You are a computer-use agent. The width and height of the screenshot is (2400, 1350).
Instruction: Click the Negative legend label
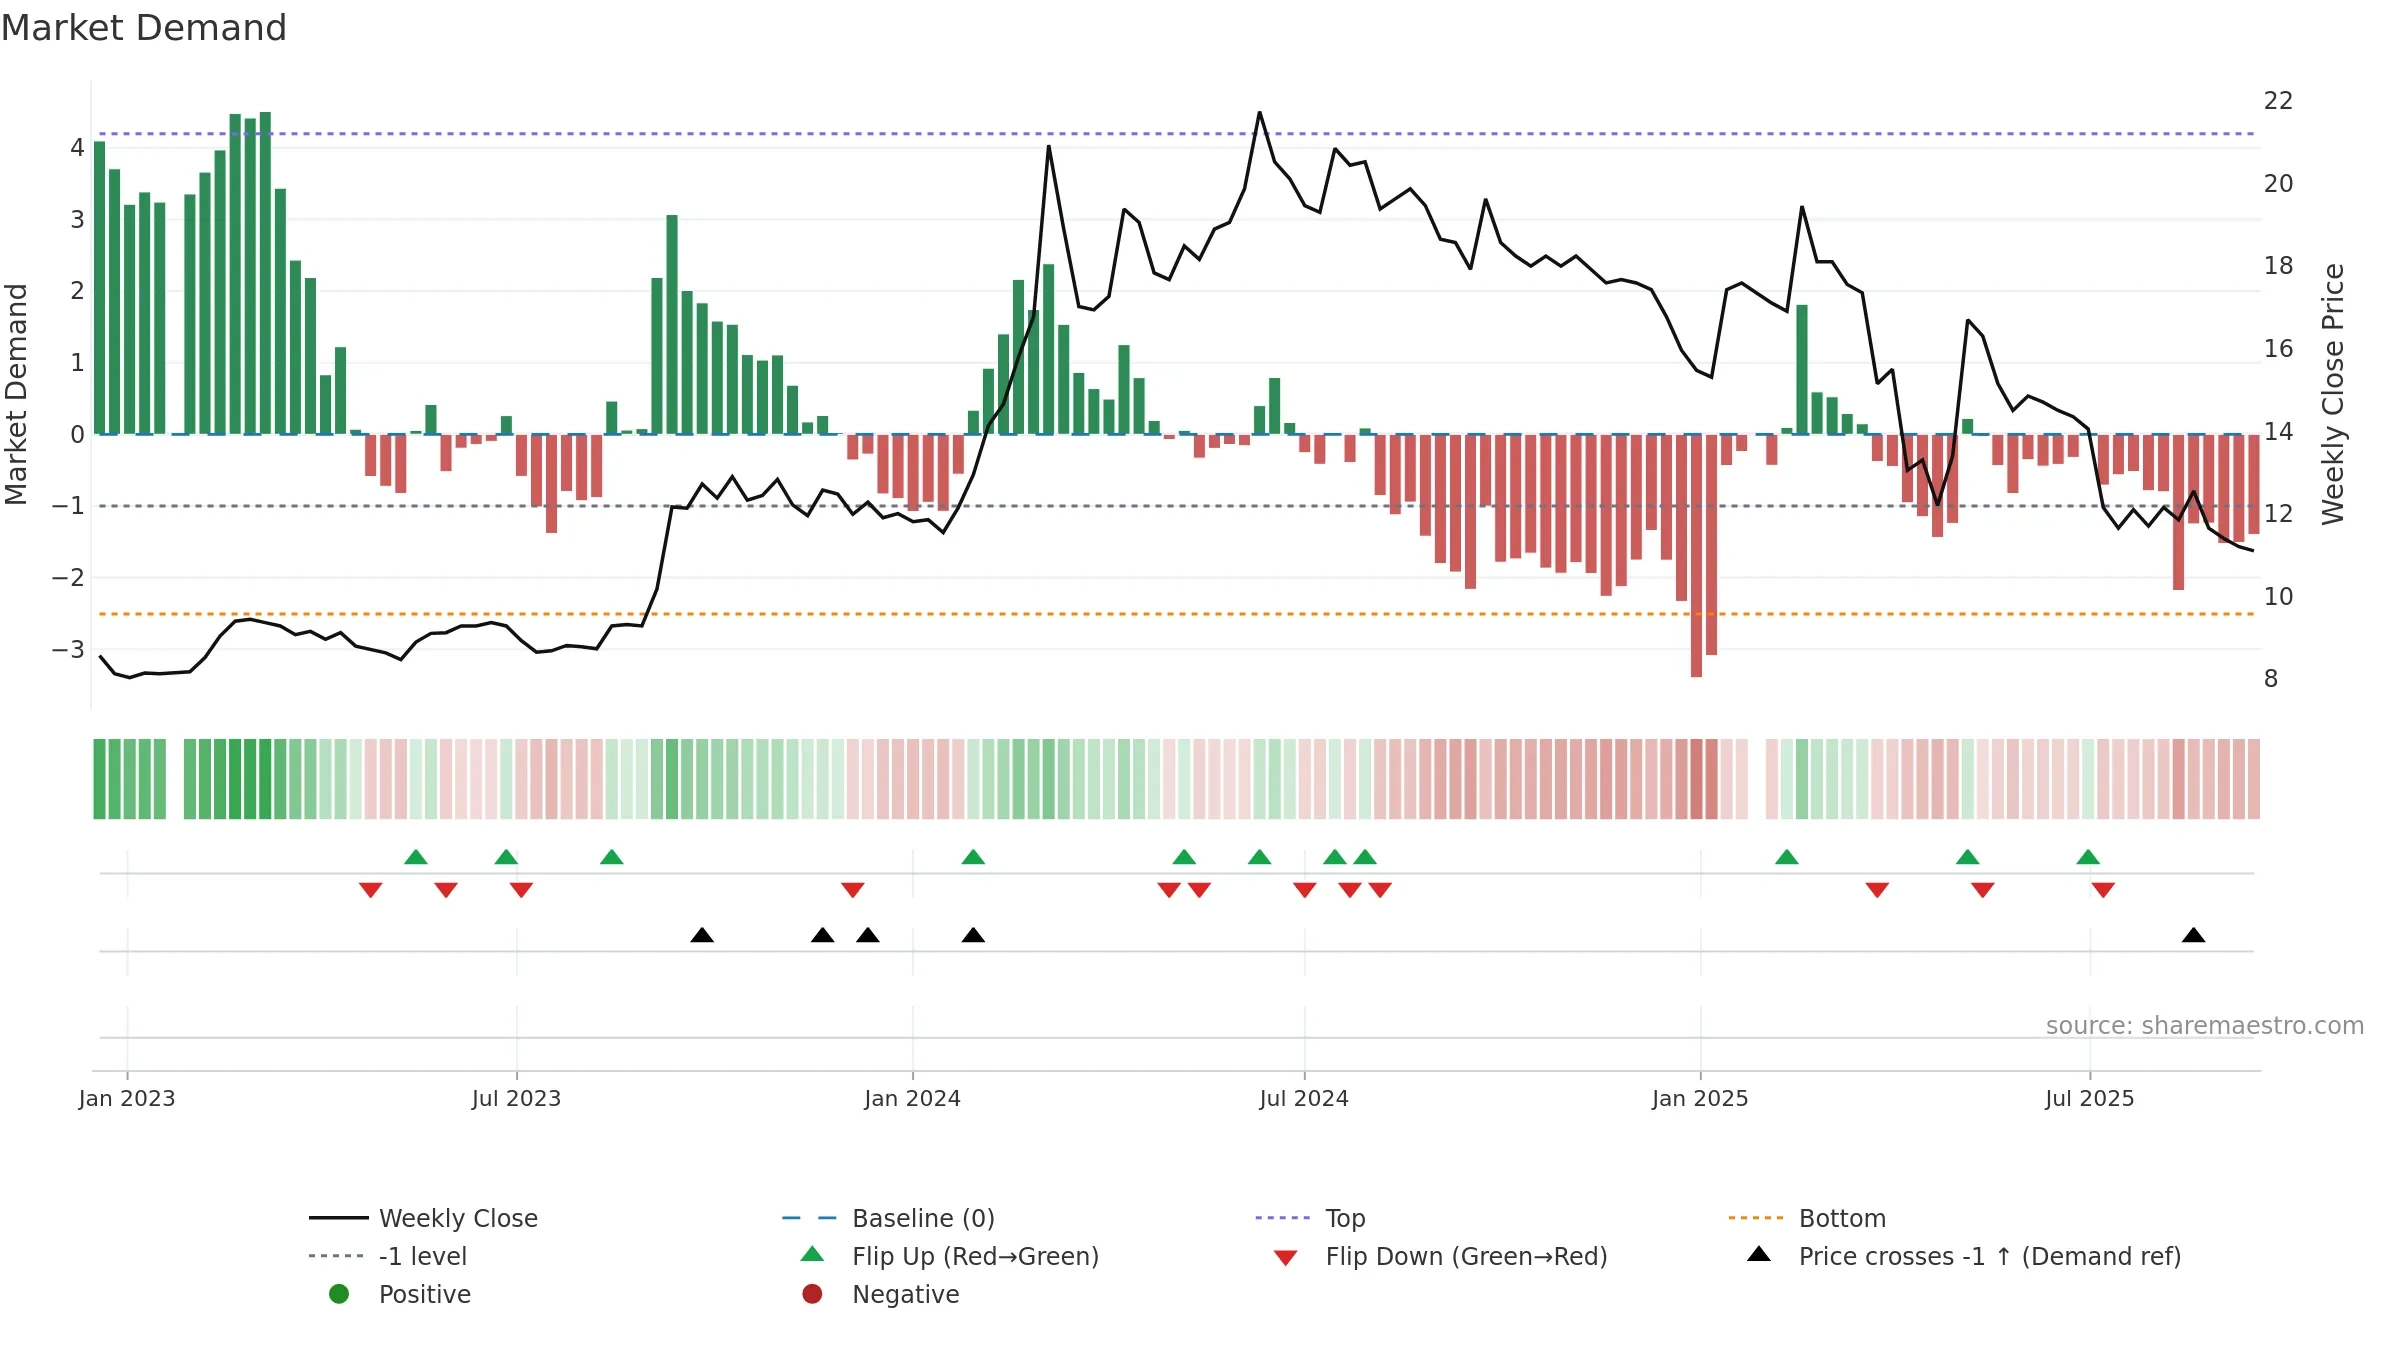(905, 1294)
